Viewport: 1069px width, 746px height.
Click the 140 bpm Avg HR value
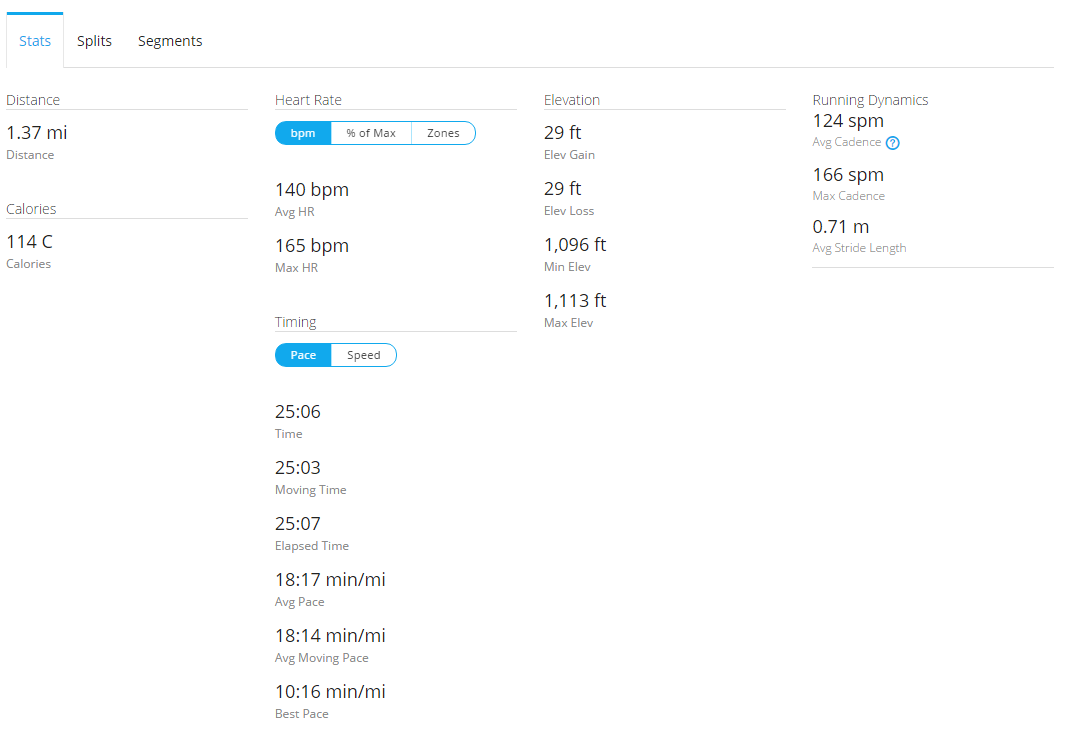coord(312,189)
